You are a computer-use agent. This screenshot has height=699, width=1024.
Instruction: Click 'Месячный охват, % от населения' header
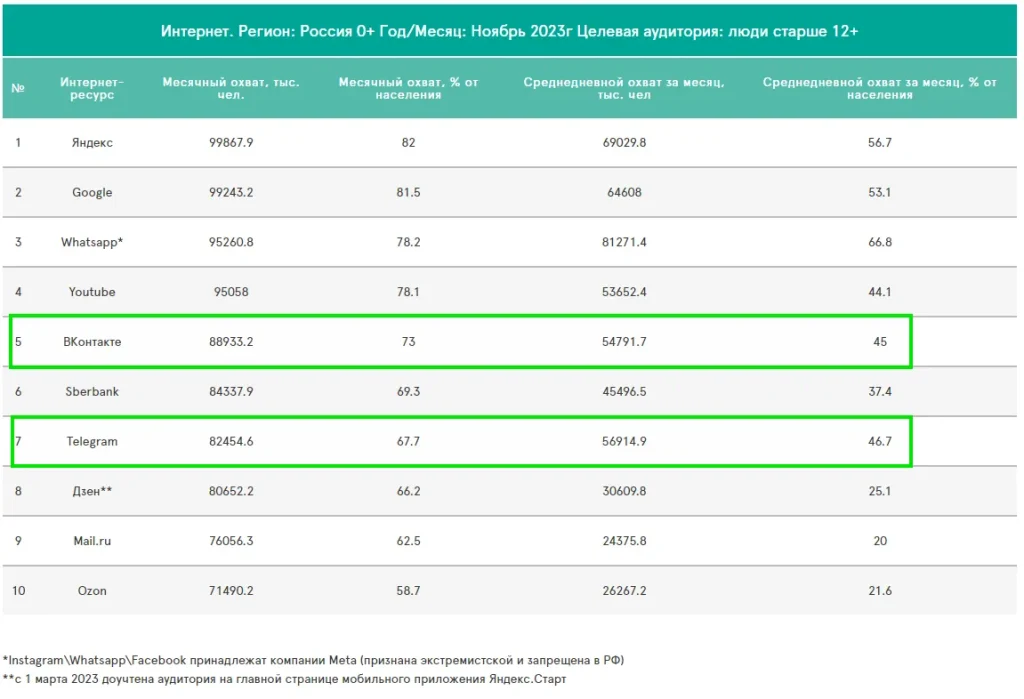pos(408,88)
